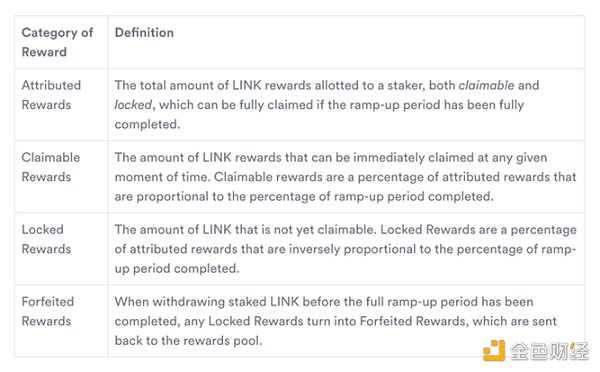Click the orange watermark logo icon
The image size is (600, 372).
click(494, 350)
